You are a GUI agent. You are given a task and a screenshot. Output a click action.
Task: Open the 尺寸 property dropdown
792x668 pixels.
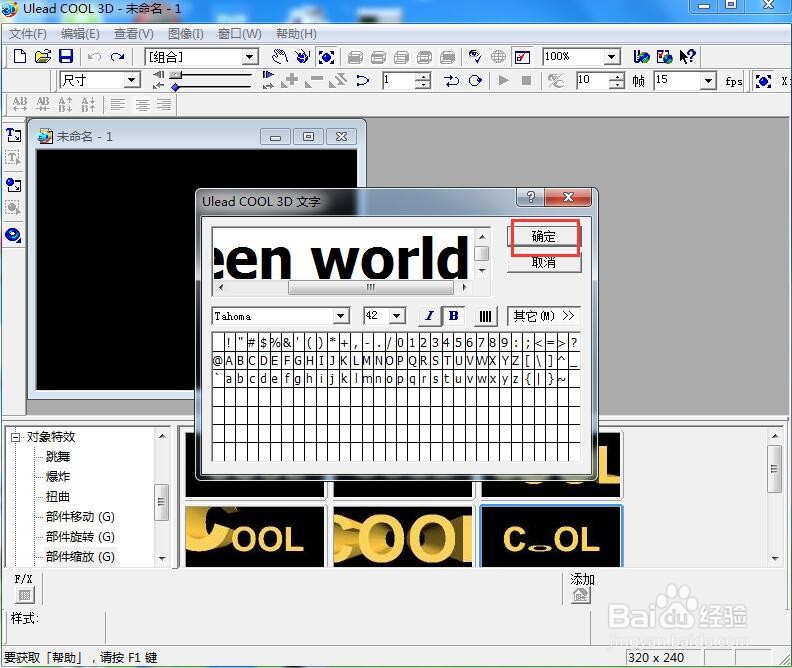pos(132,80)
